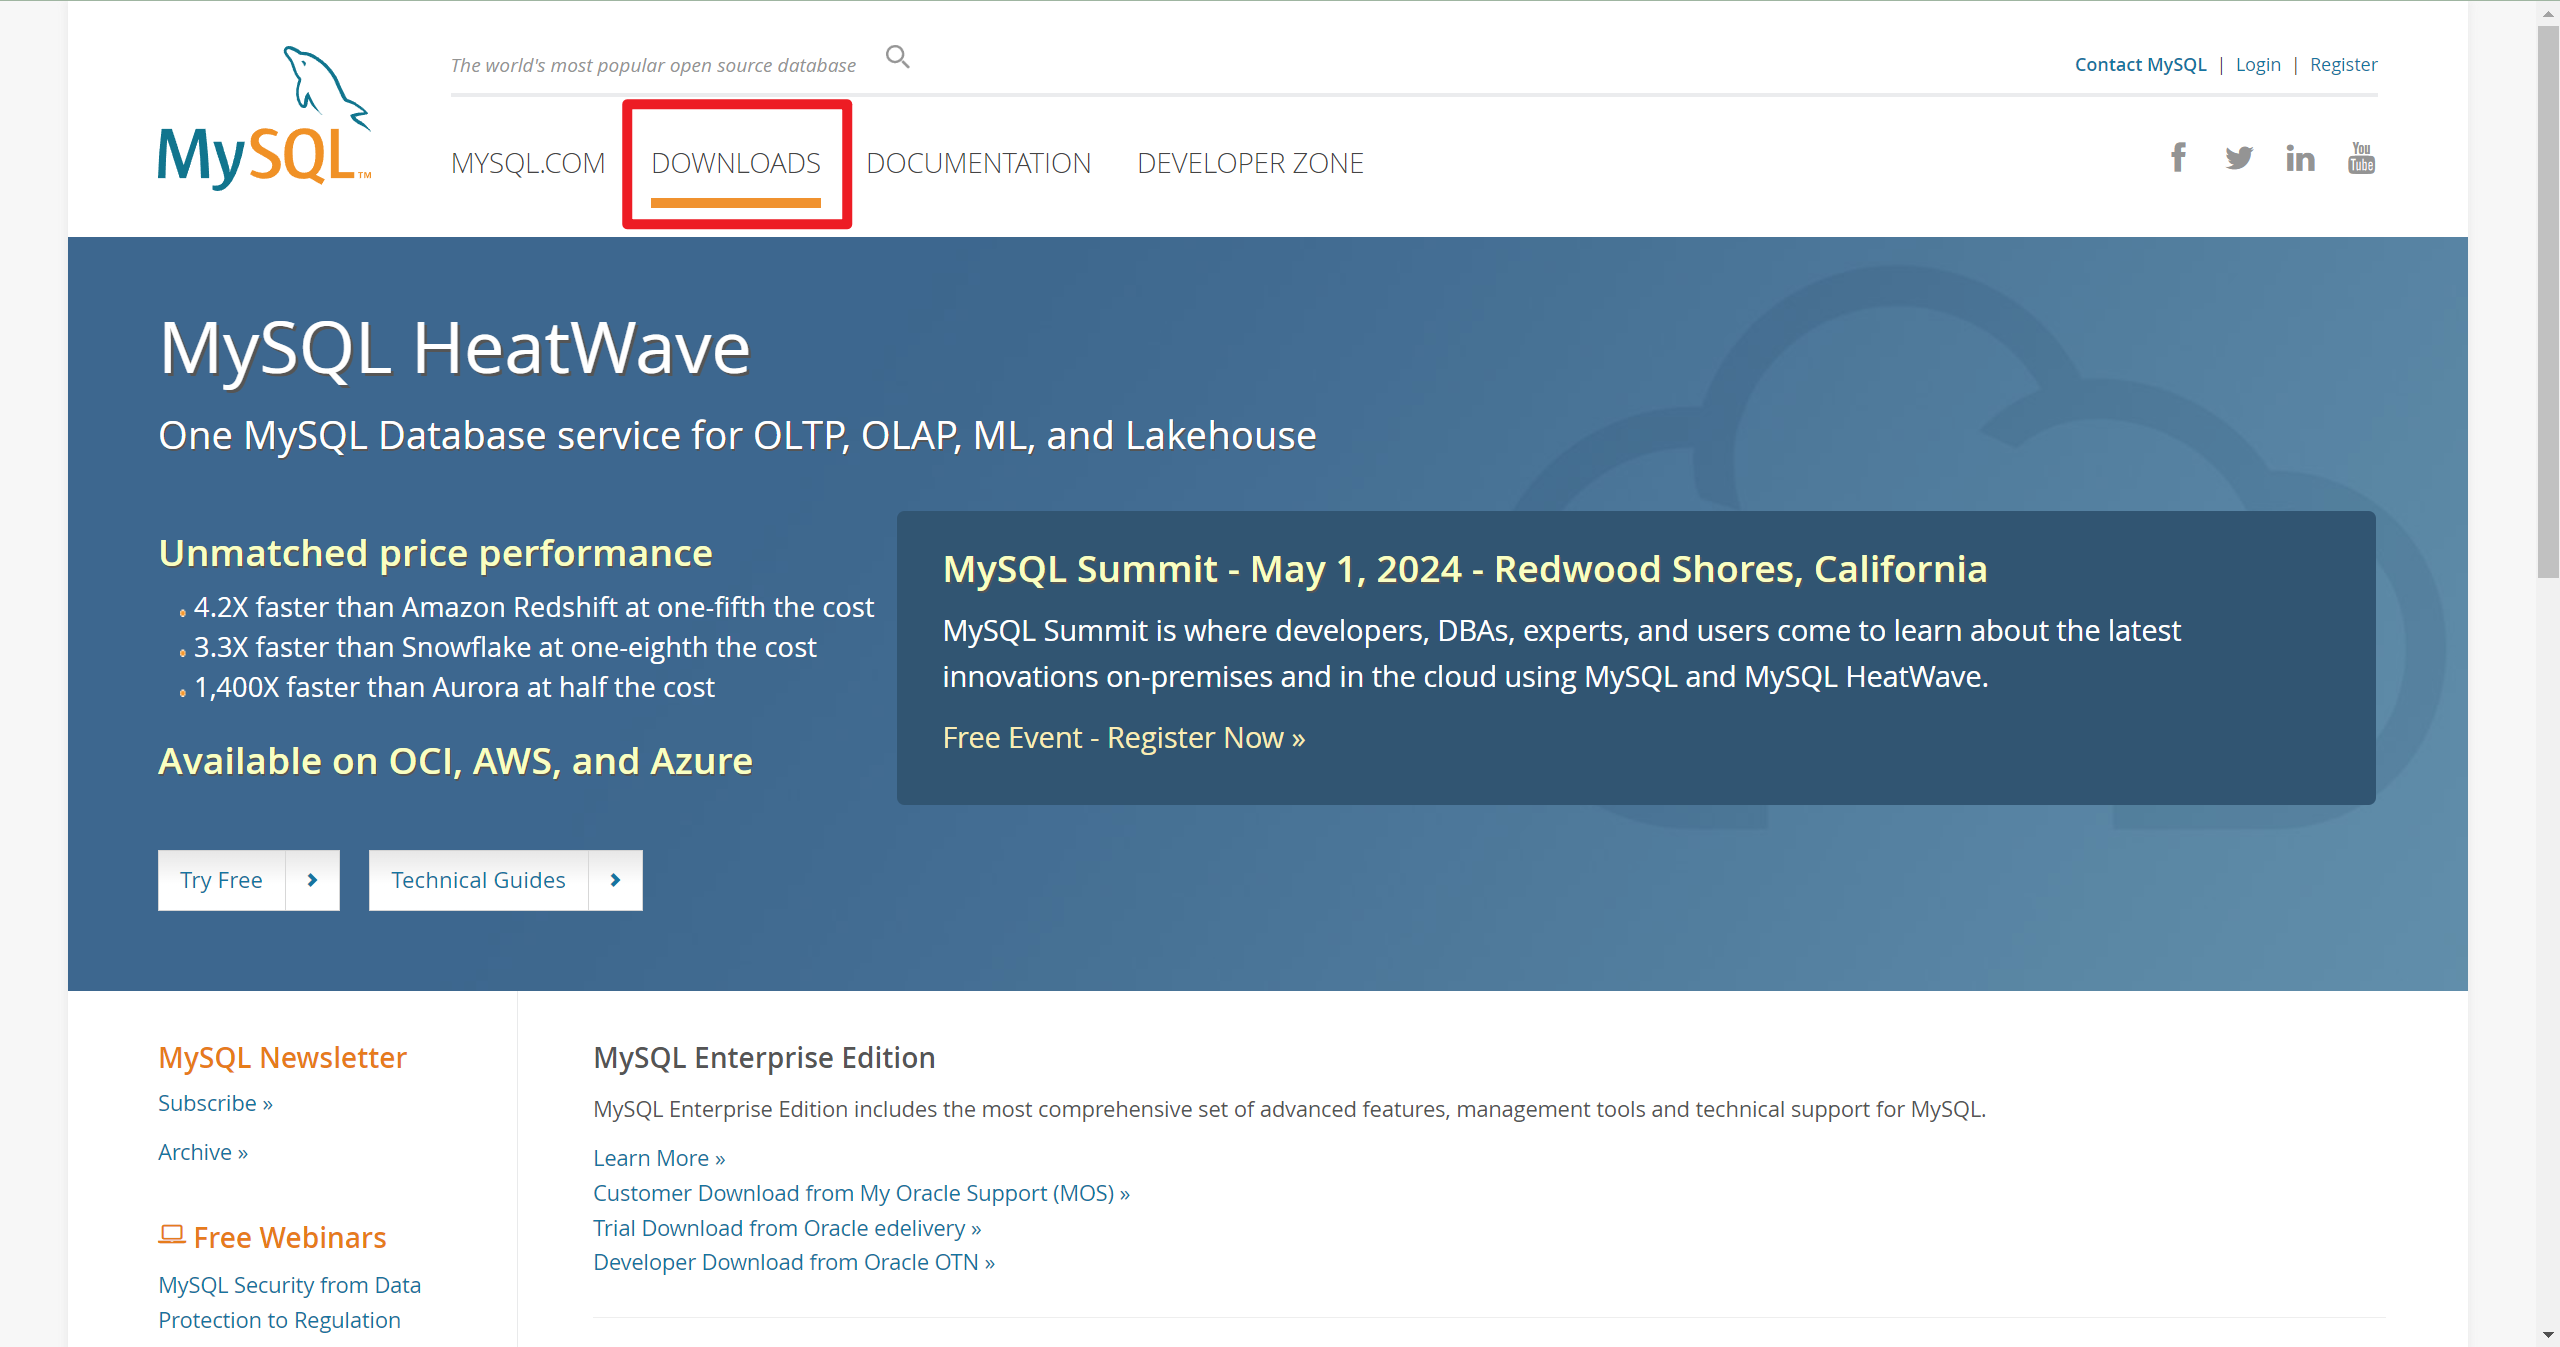Image resolution: width=2560 pixels, height=1347 pixels.
Task: Click arrow beside Try Free button
Action: [312, 880]
